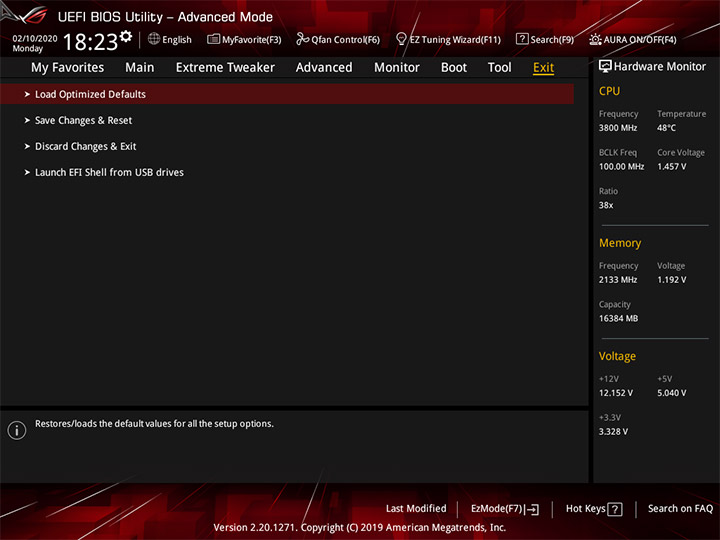The image size is (720, 540).
Task: Click the BCLK Freq value 100.00 MHz
Action: point(621,167)
